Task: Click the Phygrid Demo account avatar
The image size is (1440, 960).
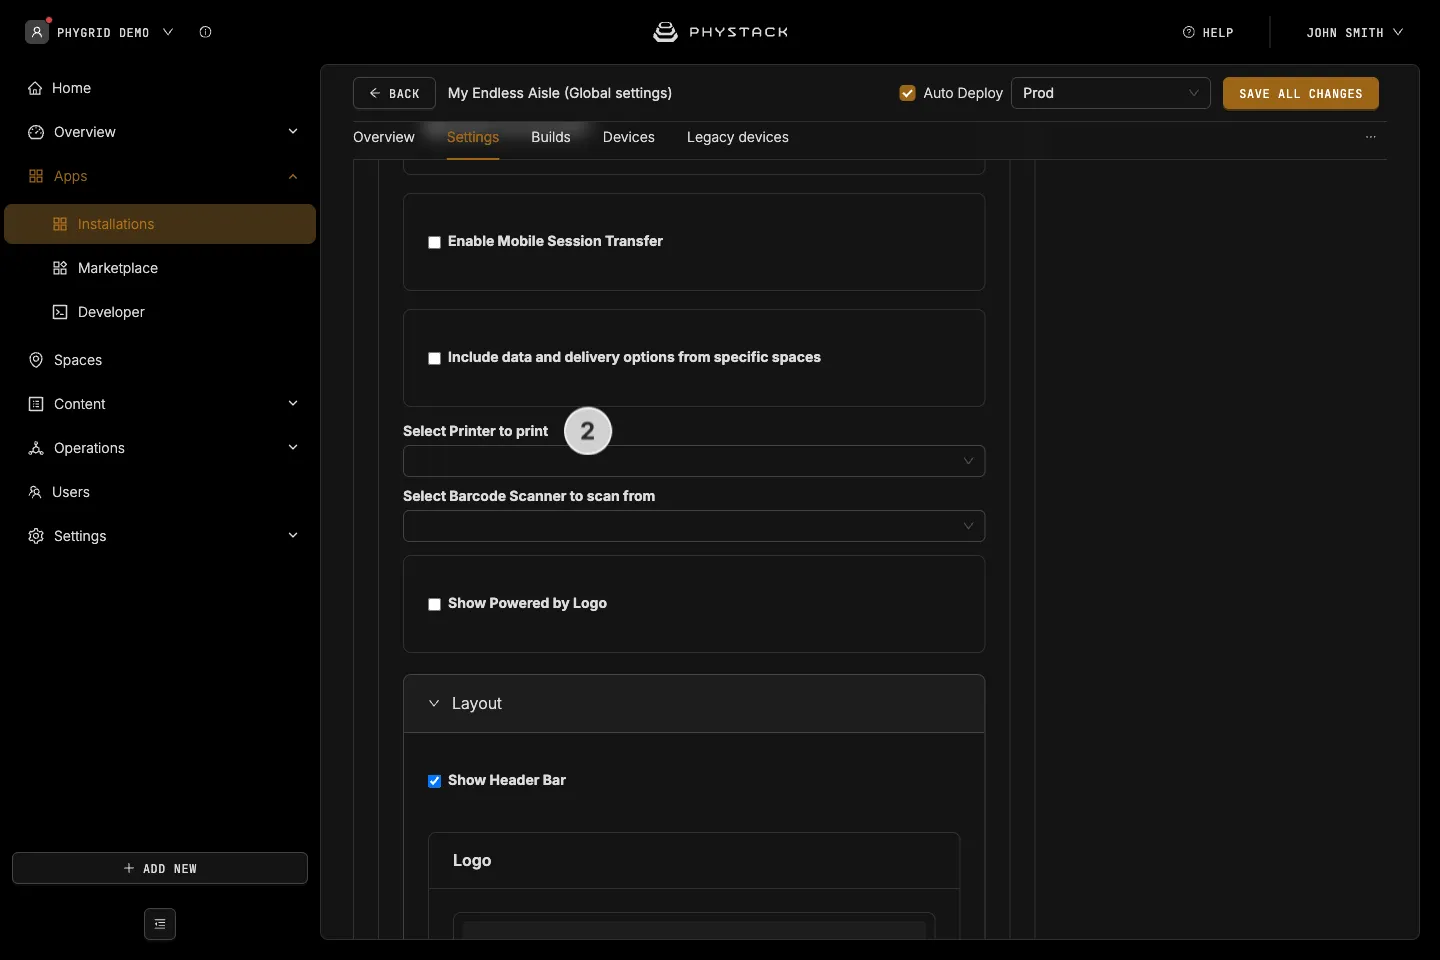Action: [37, 32]
